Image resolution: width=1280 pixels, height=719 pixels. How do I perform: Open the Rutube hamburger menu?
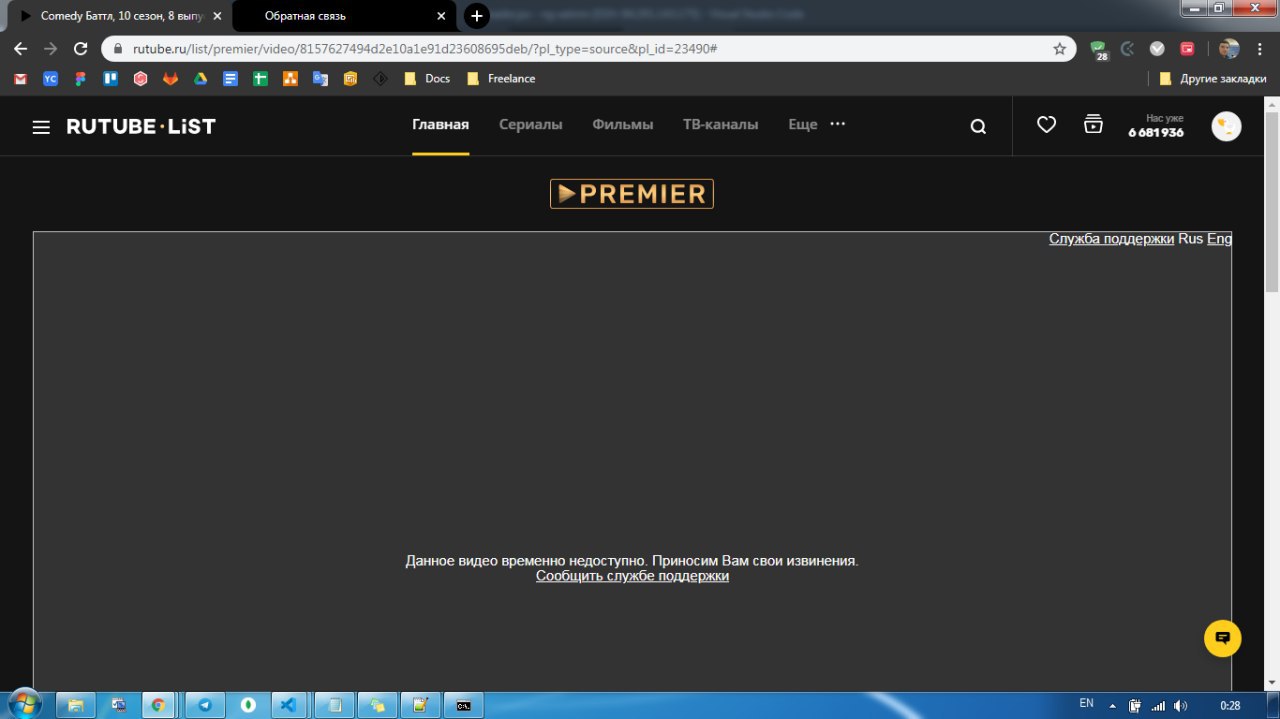(x=41, y=126)
